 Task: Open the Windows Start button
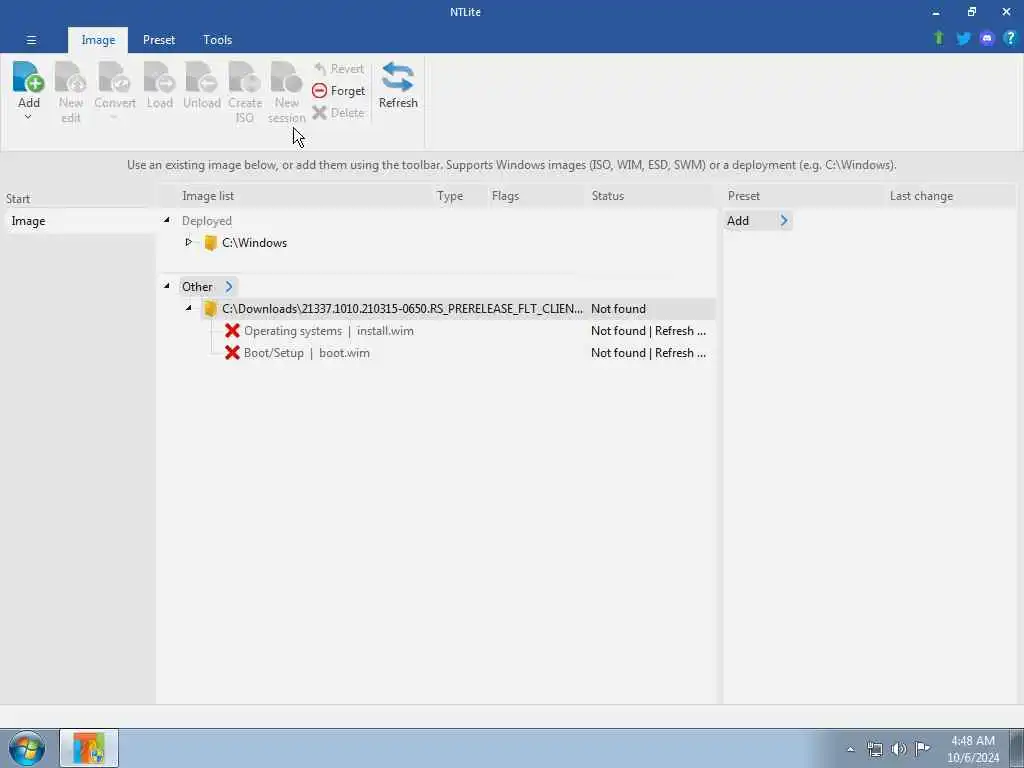(x=27, y=748)
